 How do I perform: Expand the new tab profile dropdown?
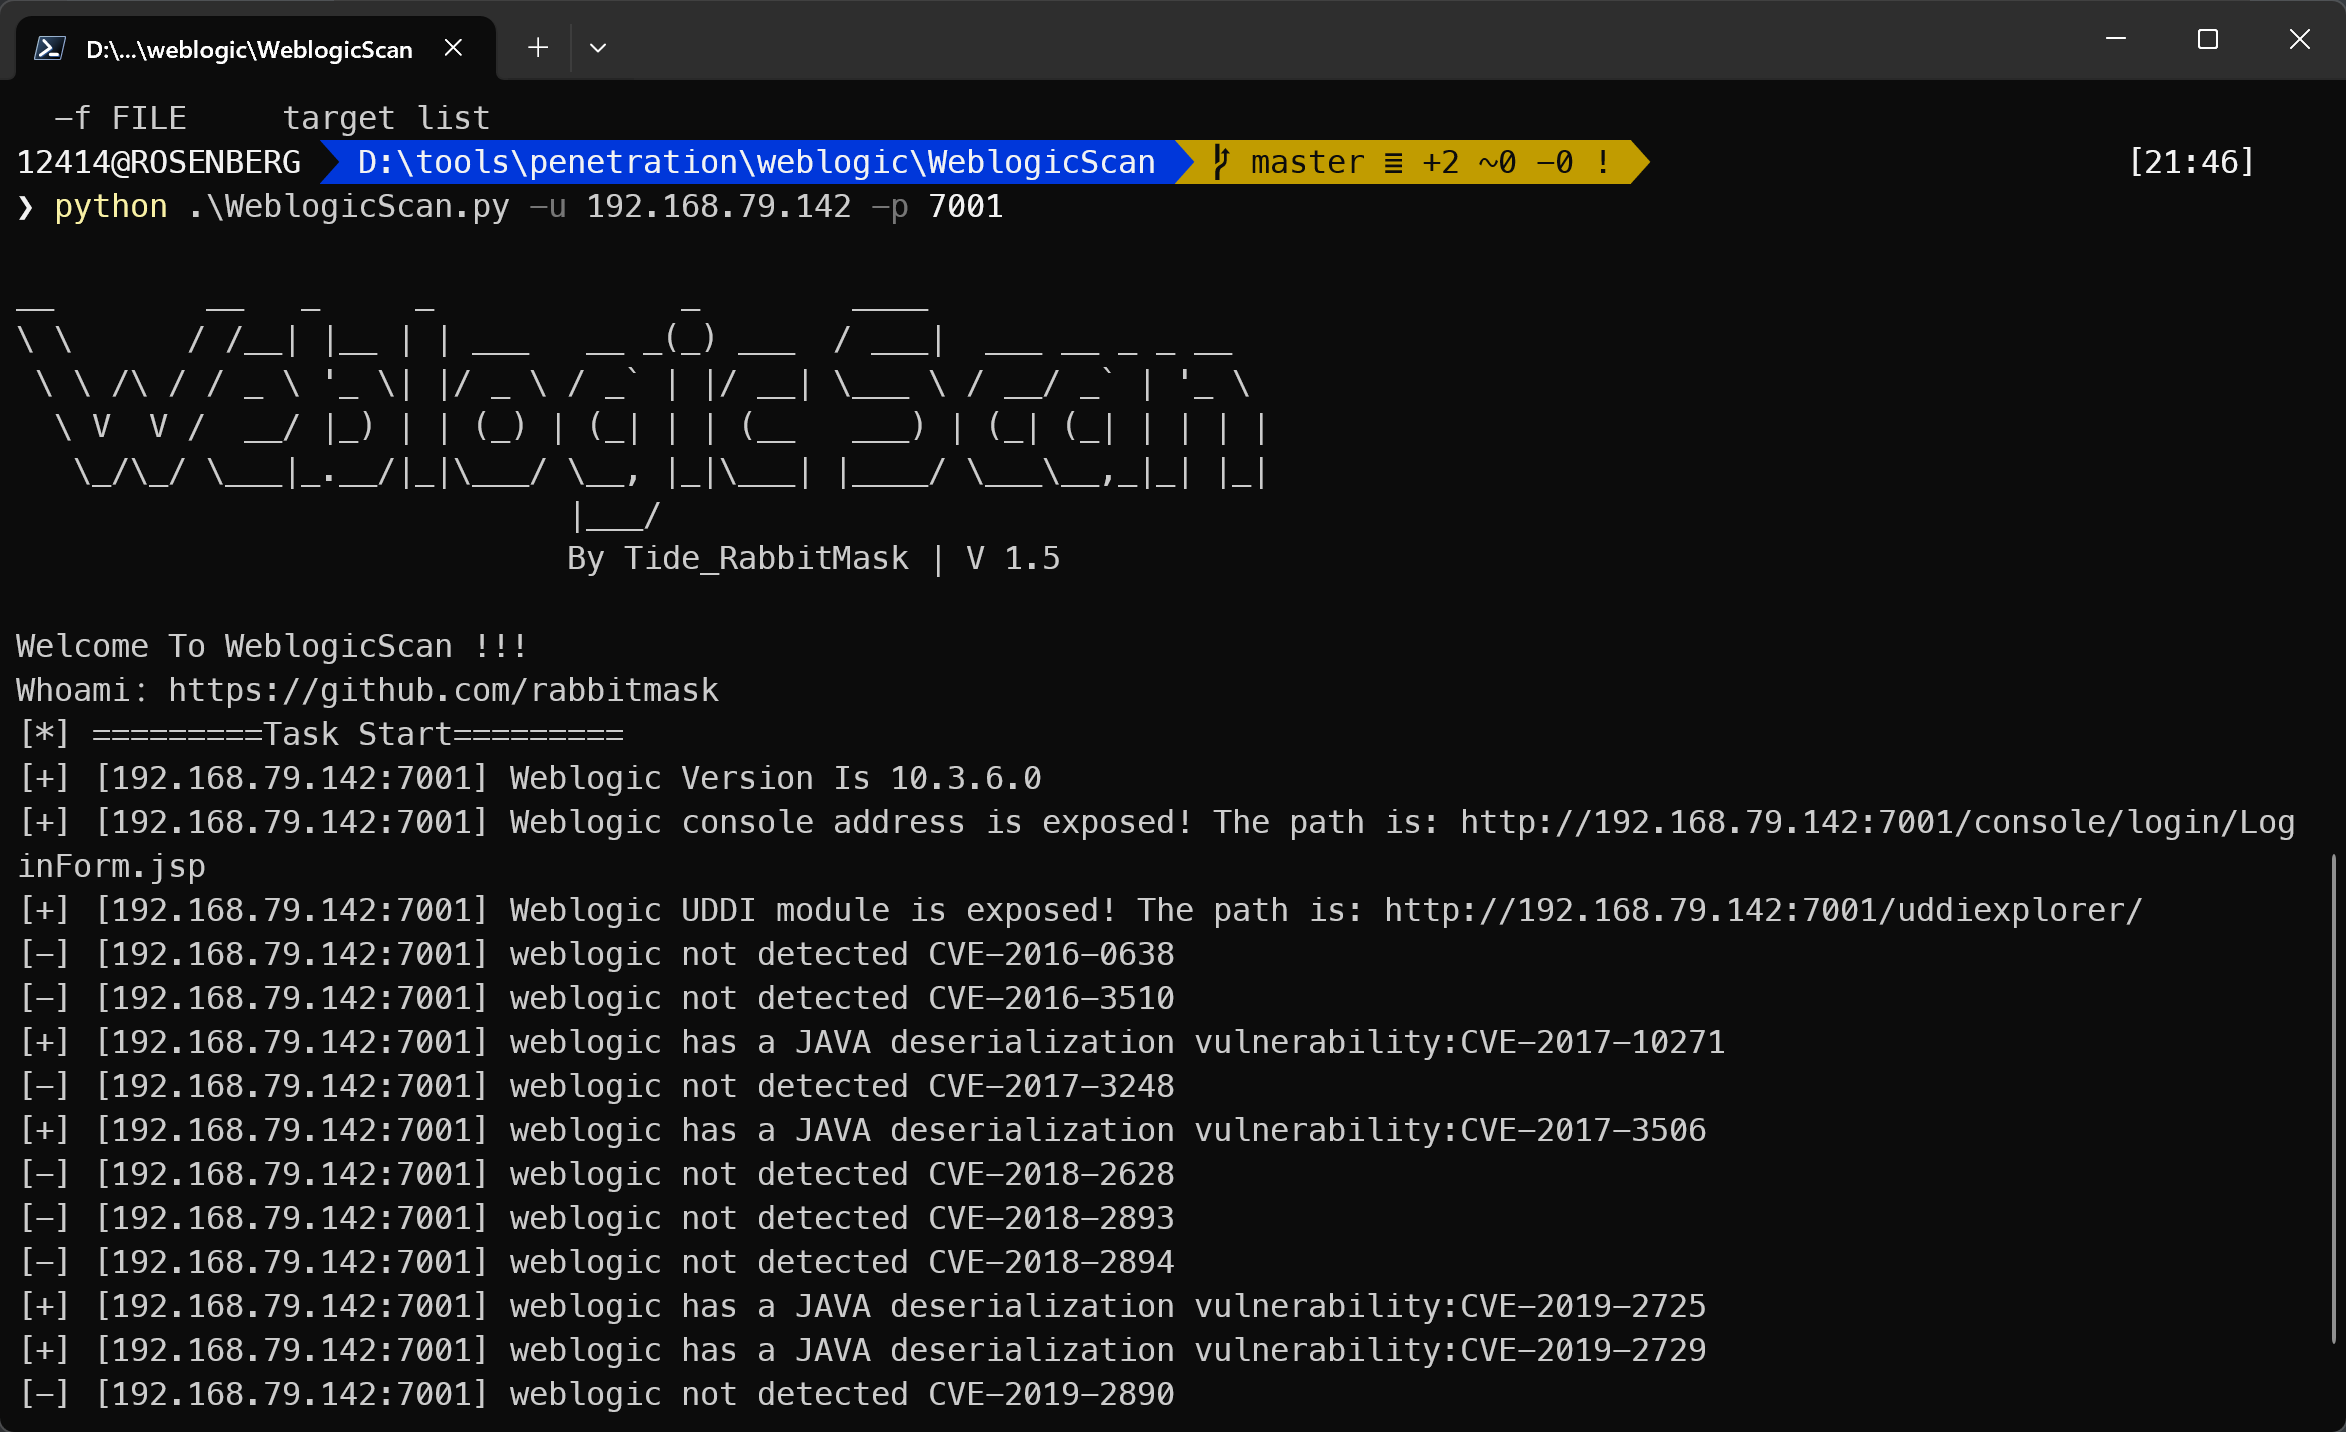tap(598, 48)
